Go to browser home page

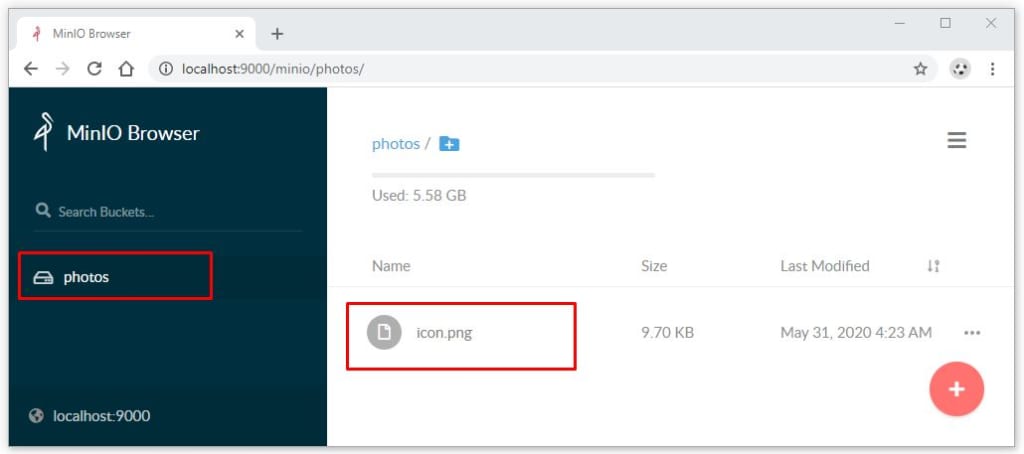tap(126, 69)
